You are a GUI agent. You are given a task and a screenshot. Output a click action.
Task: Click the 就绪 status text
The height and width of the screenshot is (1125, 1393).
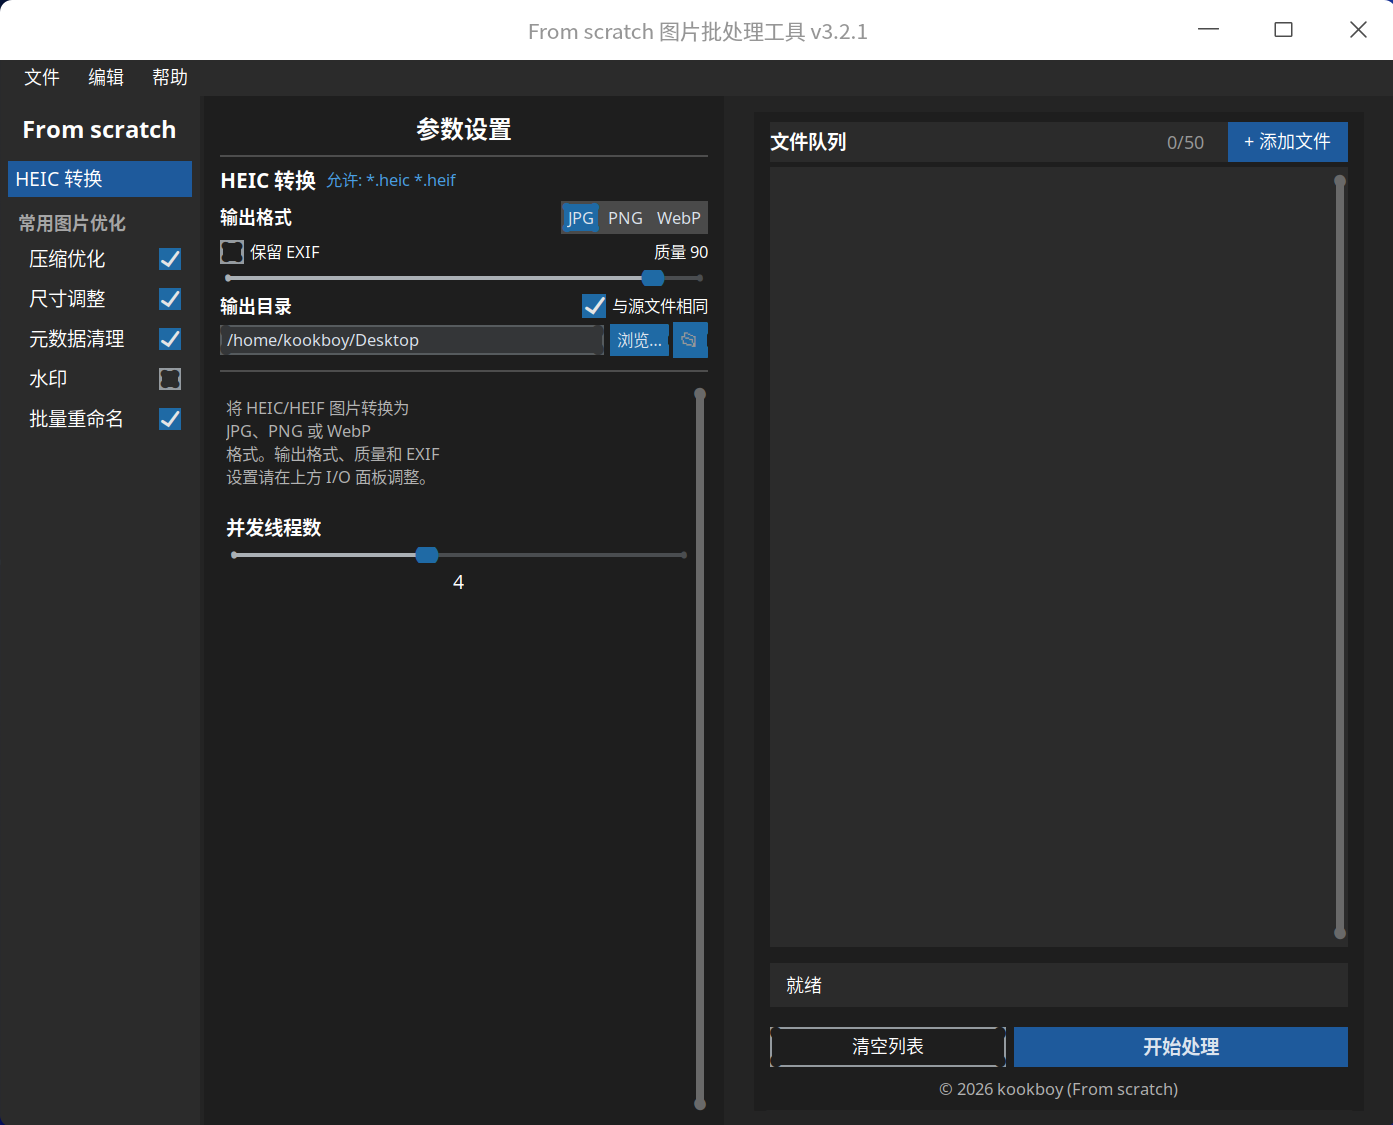[804, 985]
